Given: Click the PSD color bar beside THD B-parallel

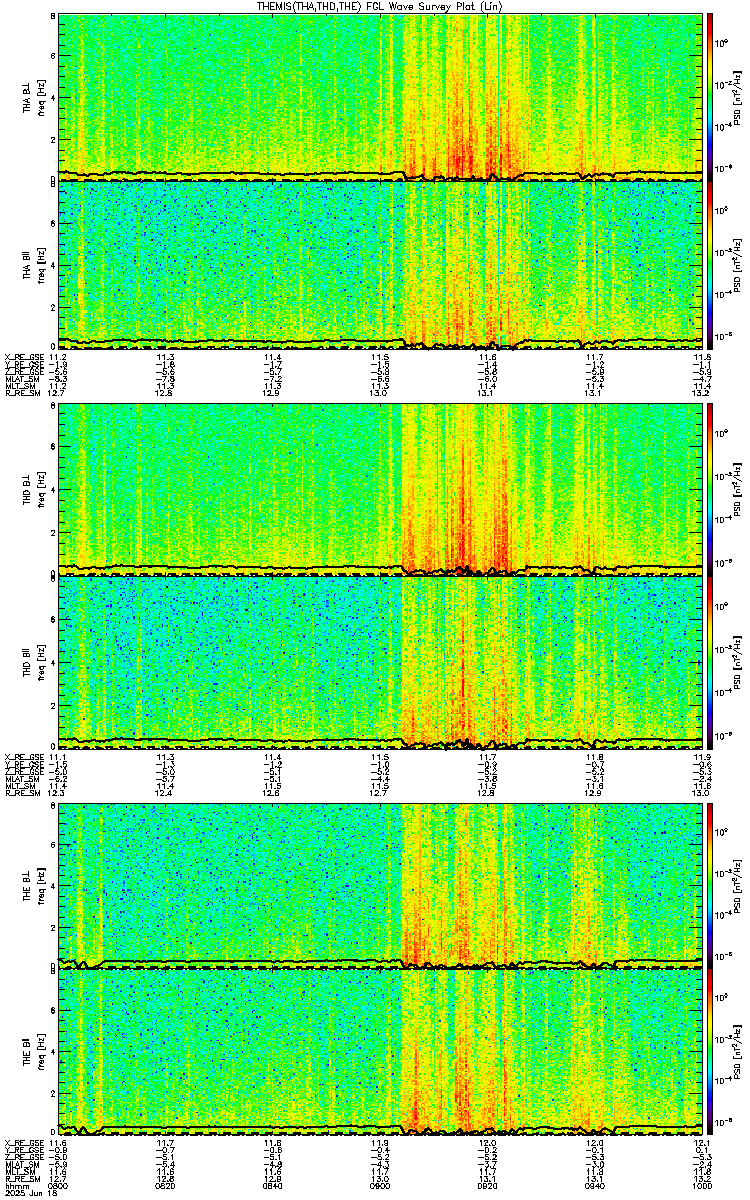Looking at the screenshot, I should (710, 662).
